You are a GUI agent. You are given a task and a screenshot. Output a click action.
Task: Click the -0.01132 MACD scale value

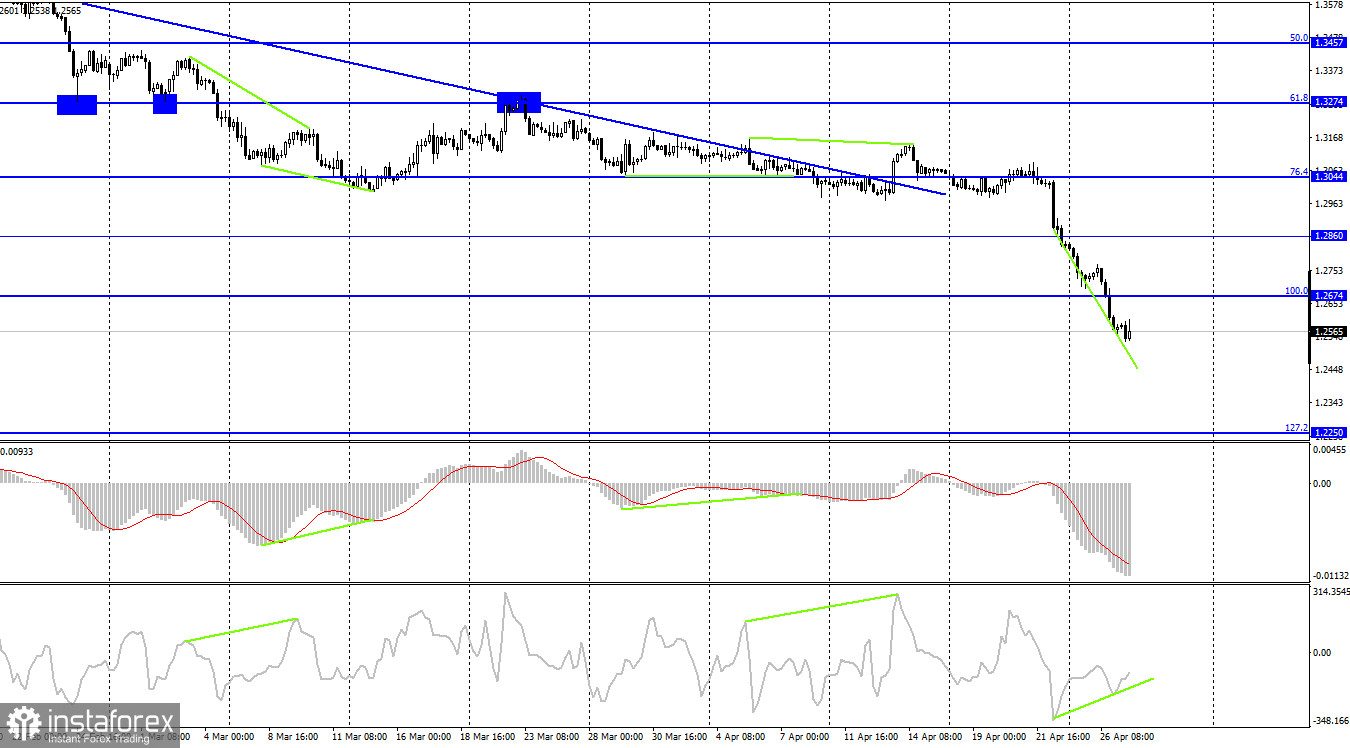click(x=1329, y=575)
